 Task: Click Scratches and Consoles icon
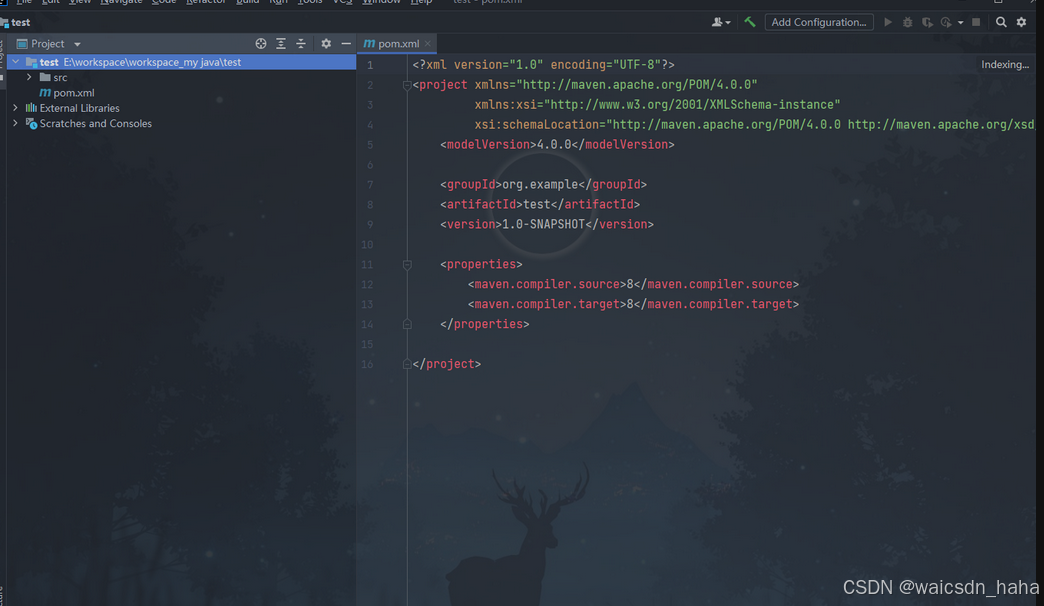tap(31, 123)
